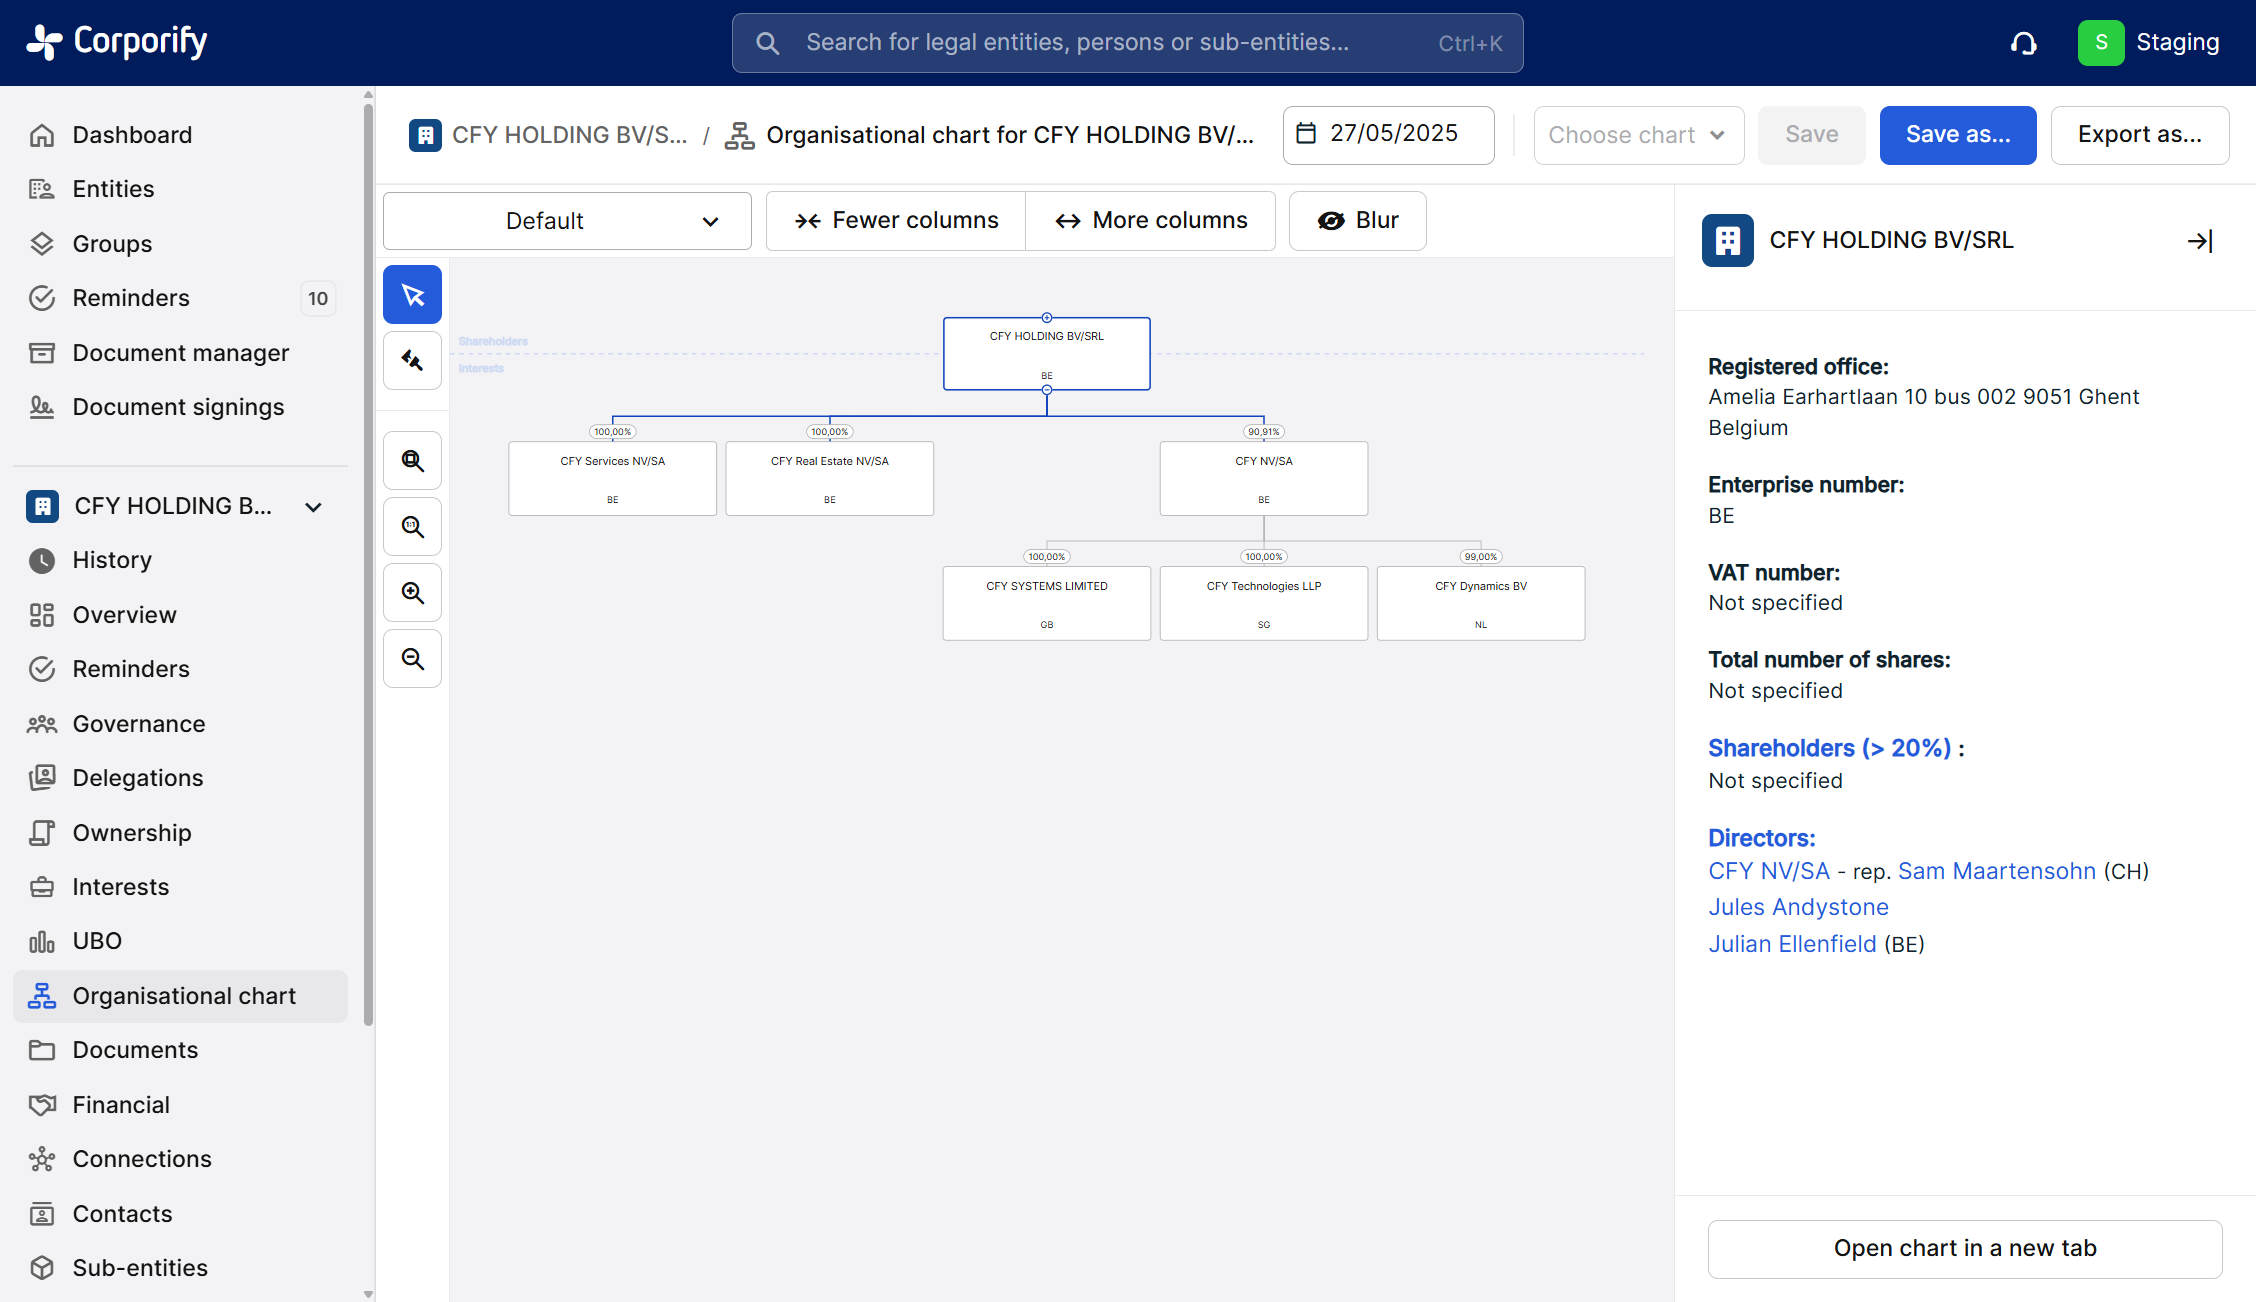Open Sam Maartensohn director link

[x=1996, y=871]
